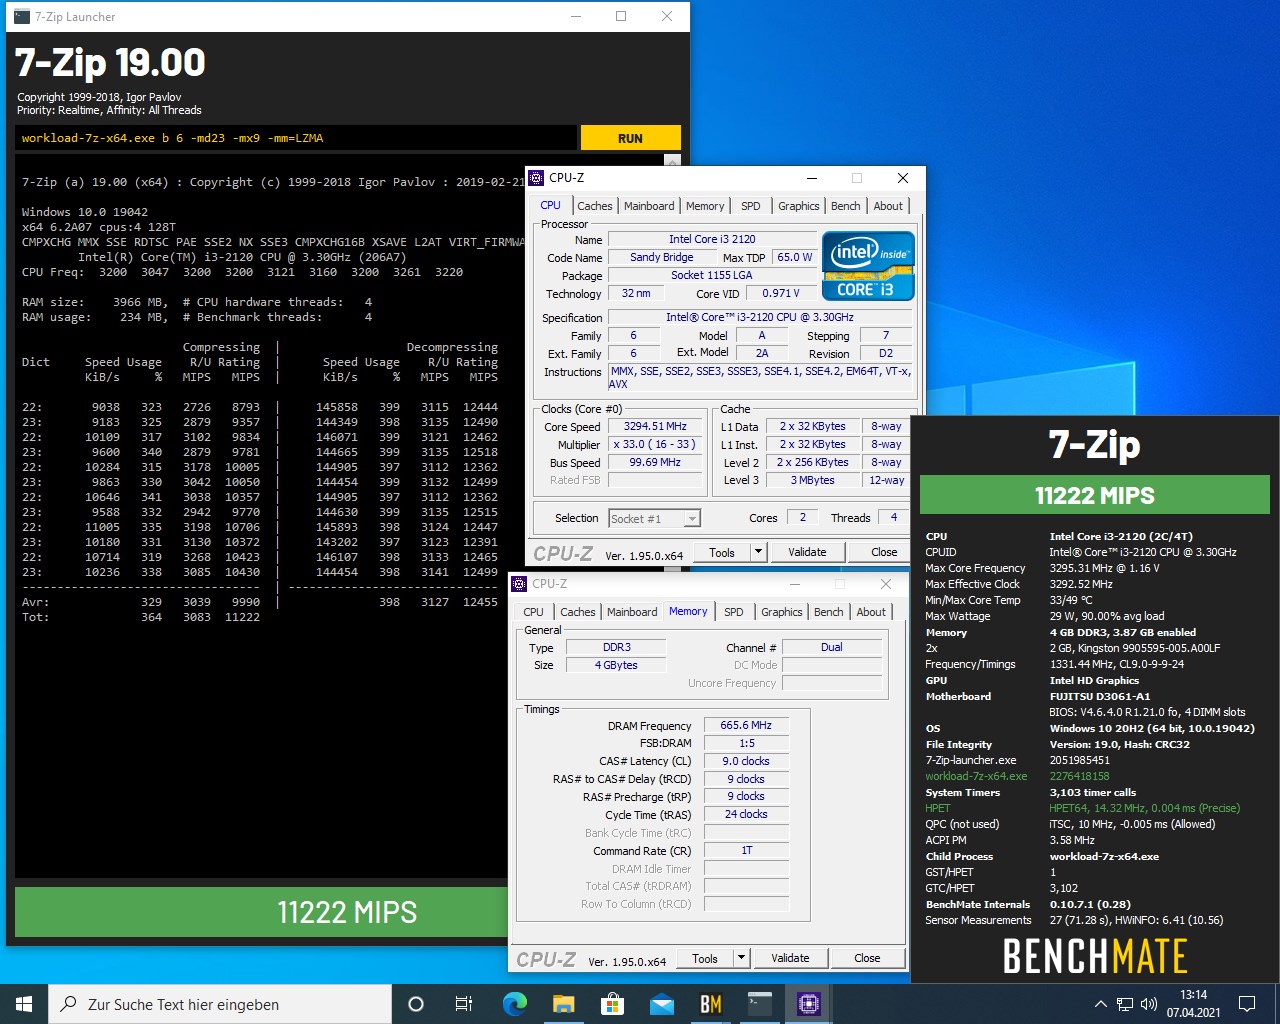Screen dimensions: 1280x1024
Task: Minimize the lower CPU-Z window
Action: coord(795,584)
